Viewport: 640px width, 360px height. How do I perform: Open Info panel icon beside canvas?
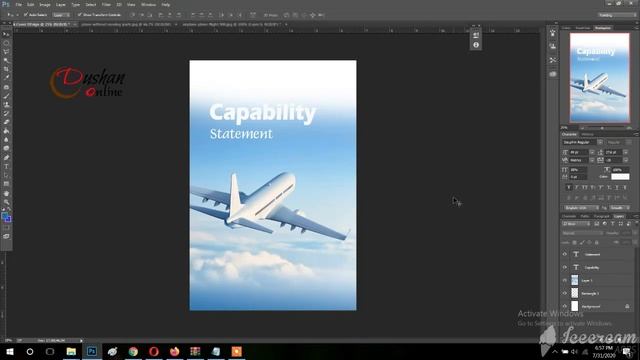pyautogui.click(x=476, y=45)
